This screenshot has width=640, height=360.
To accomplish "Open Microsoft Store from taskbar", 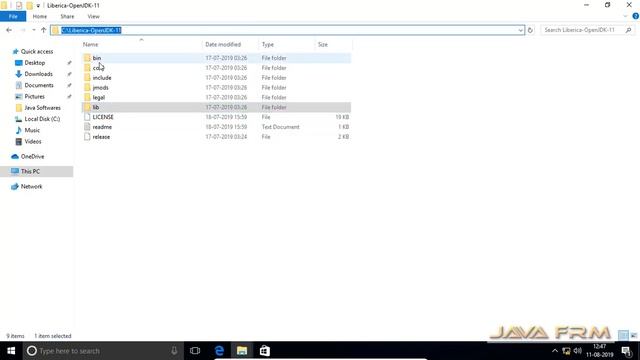I will coord(264,351).
